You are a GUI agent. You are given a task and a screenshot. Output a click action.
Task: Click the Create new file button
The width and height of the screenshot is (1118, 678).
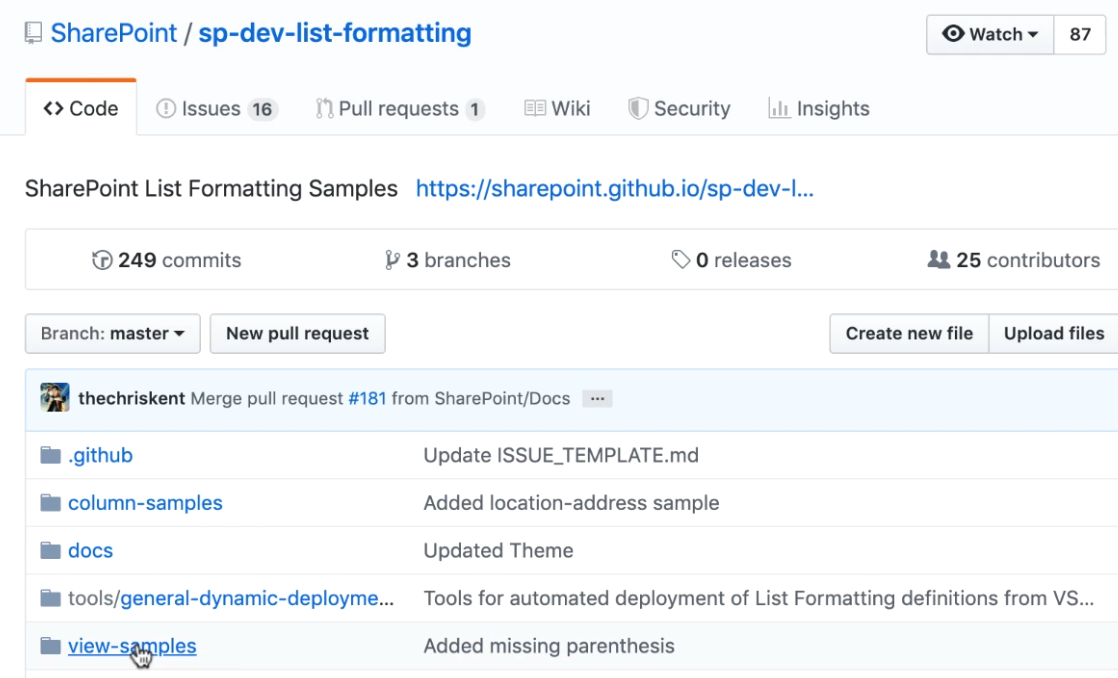(909, 334)
